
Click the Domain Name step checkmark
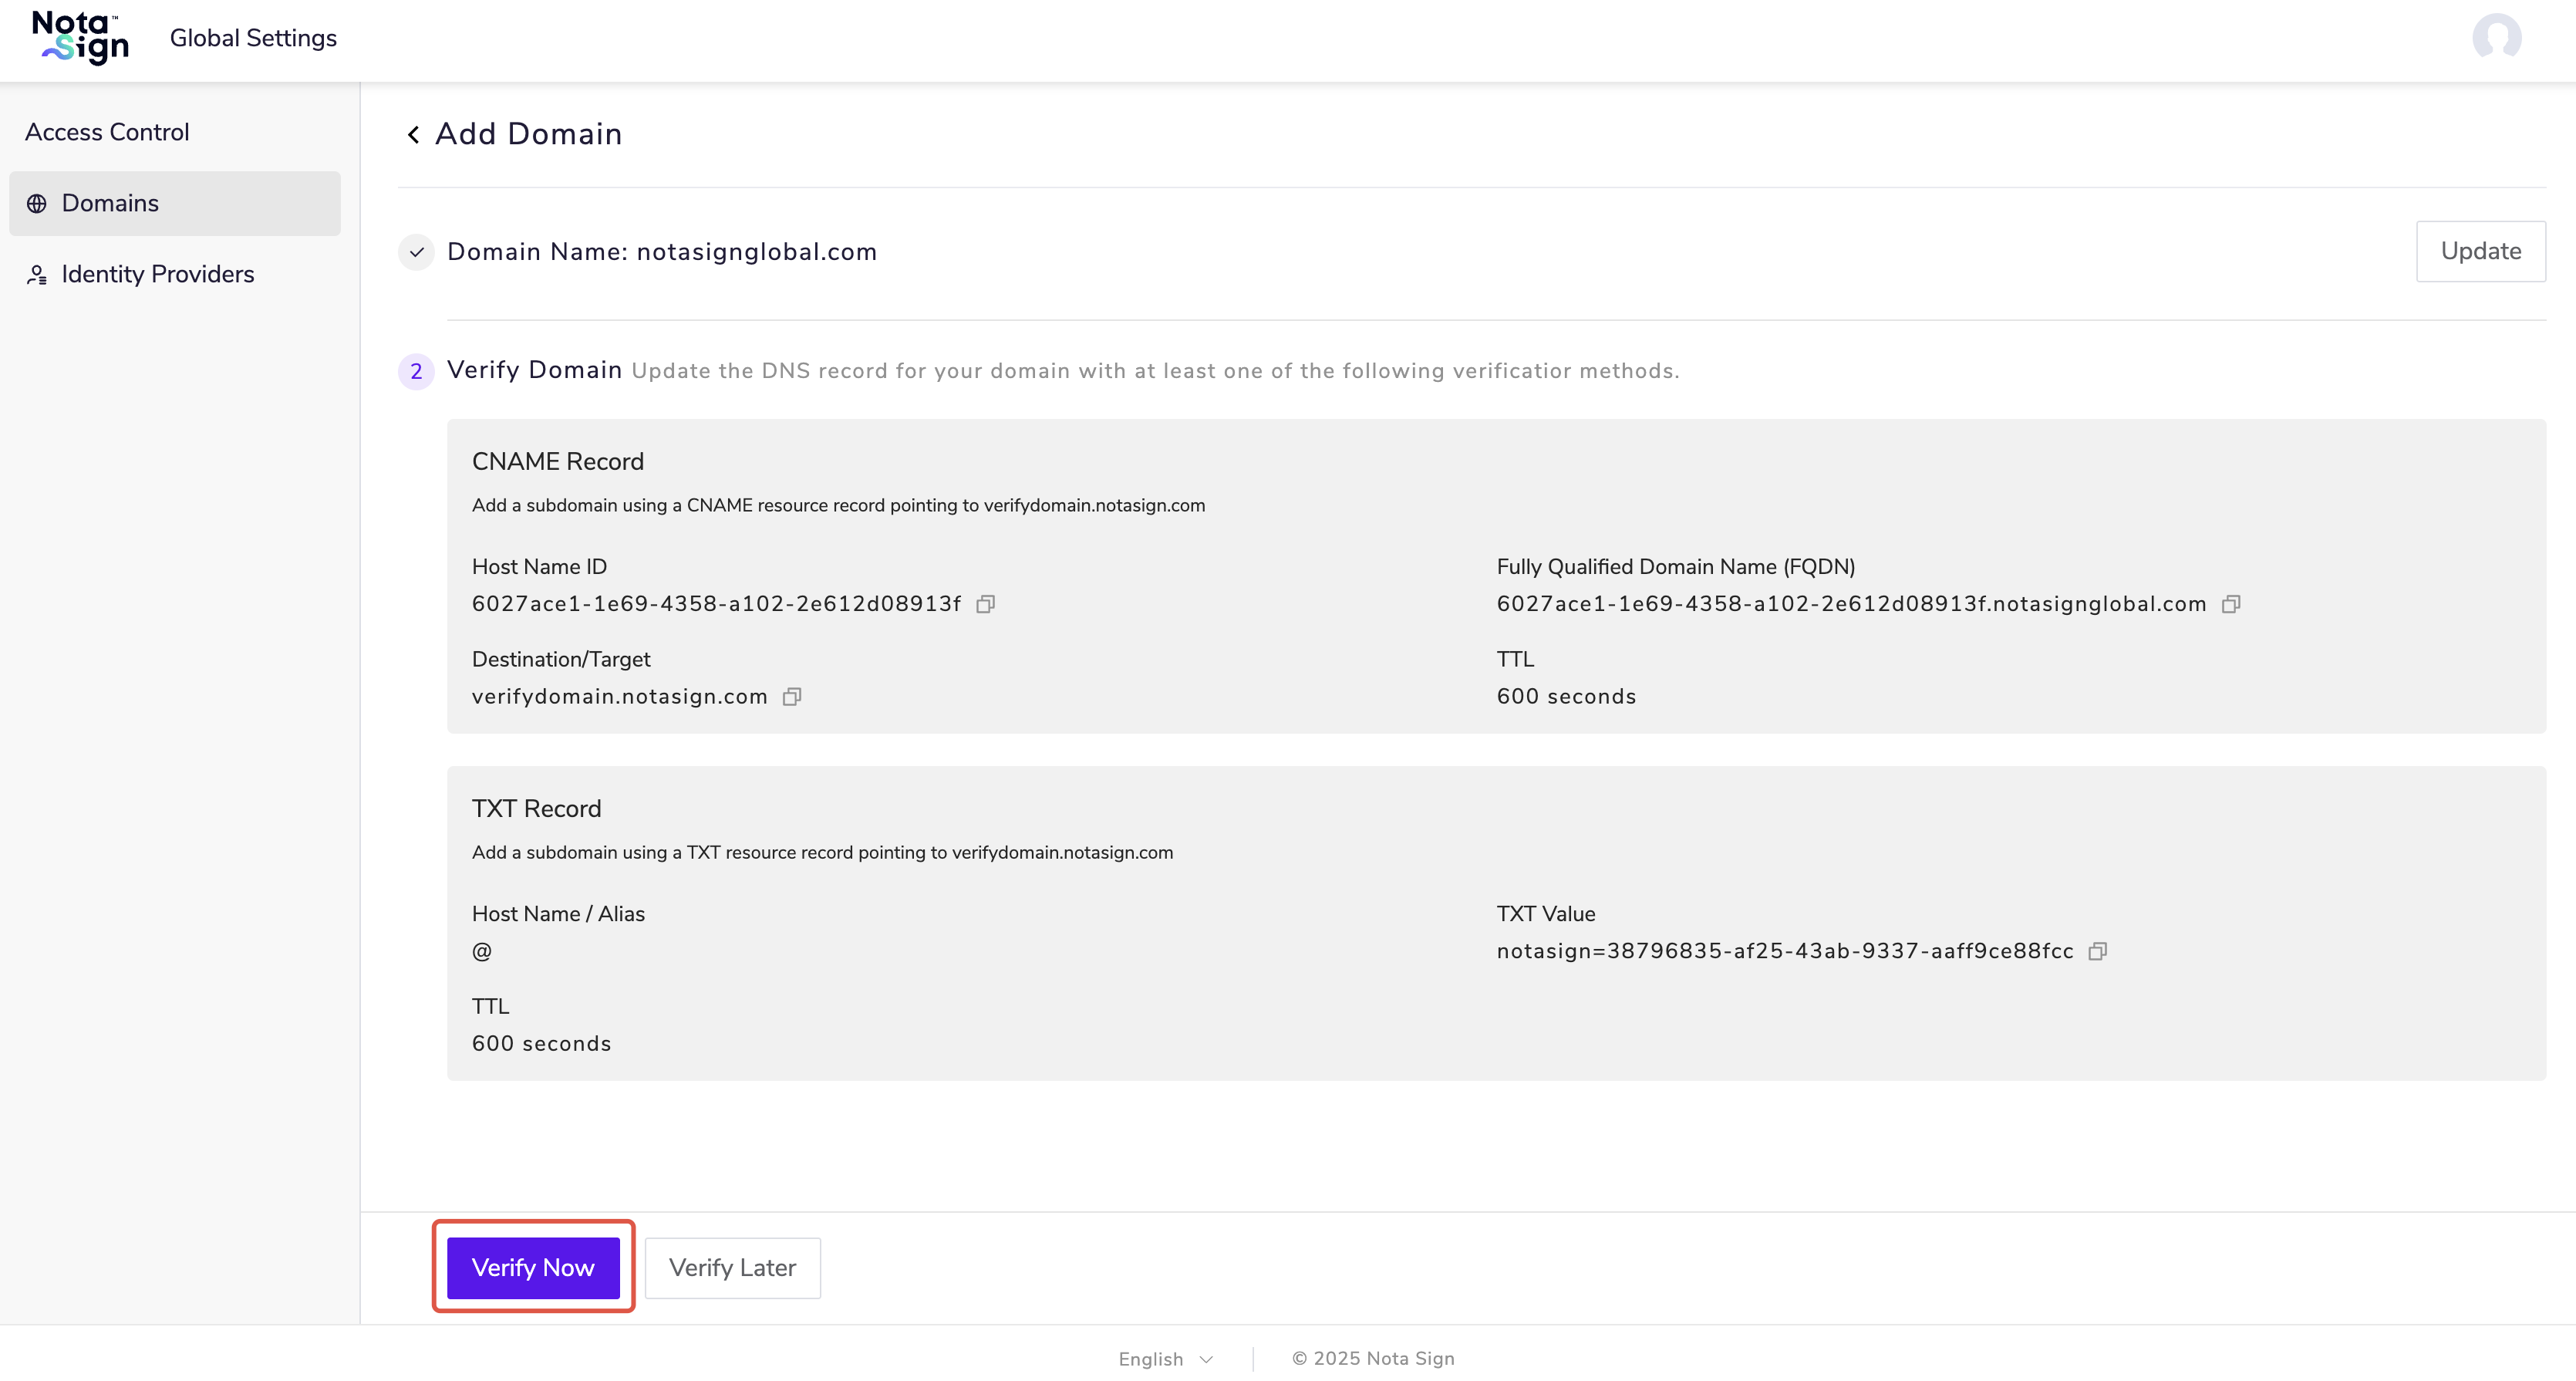pos(416,252)
